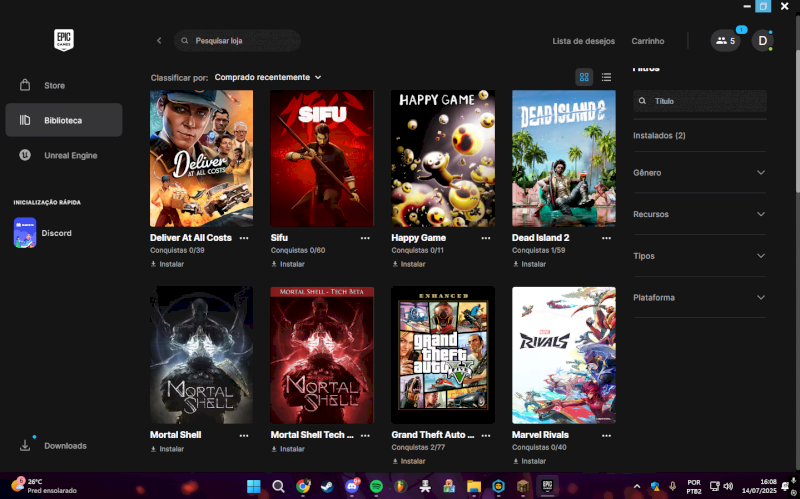Toggle the Instalados (2) filter
800x499 pixels.
[x=659, y=135]
